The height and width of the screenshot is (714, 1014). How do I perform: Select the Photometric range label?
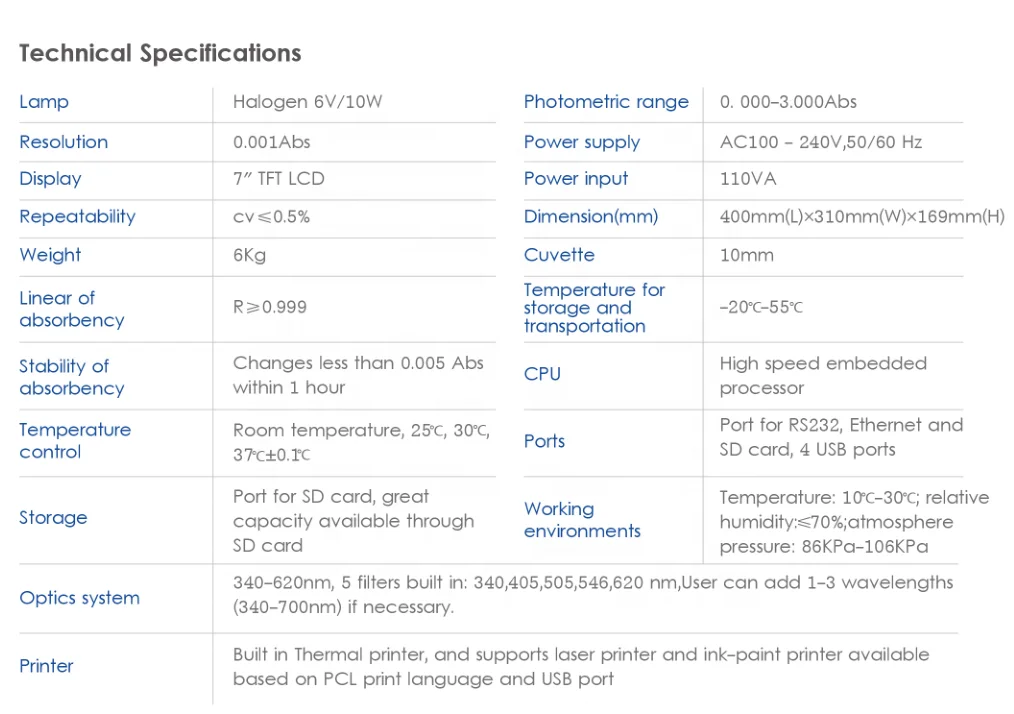(x=606, y=102)
